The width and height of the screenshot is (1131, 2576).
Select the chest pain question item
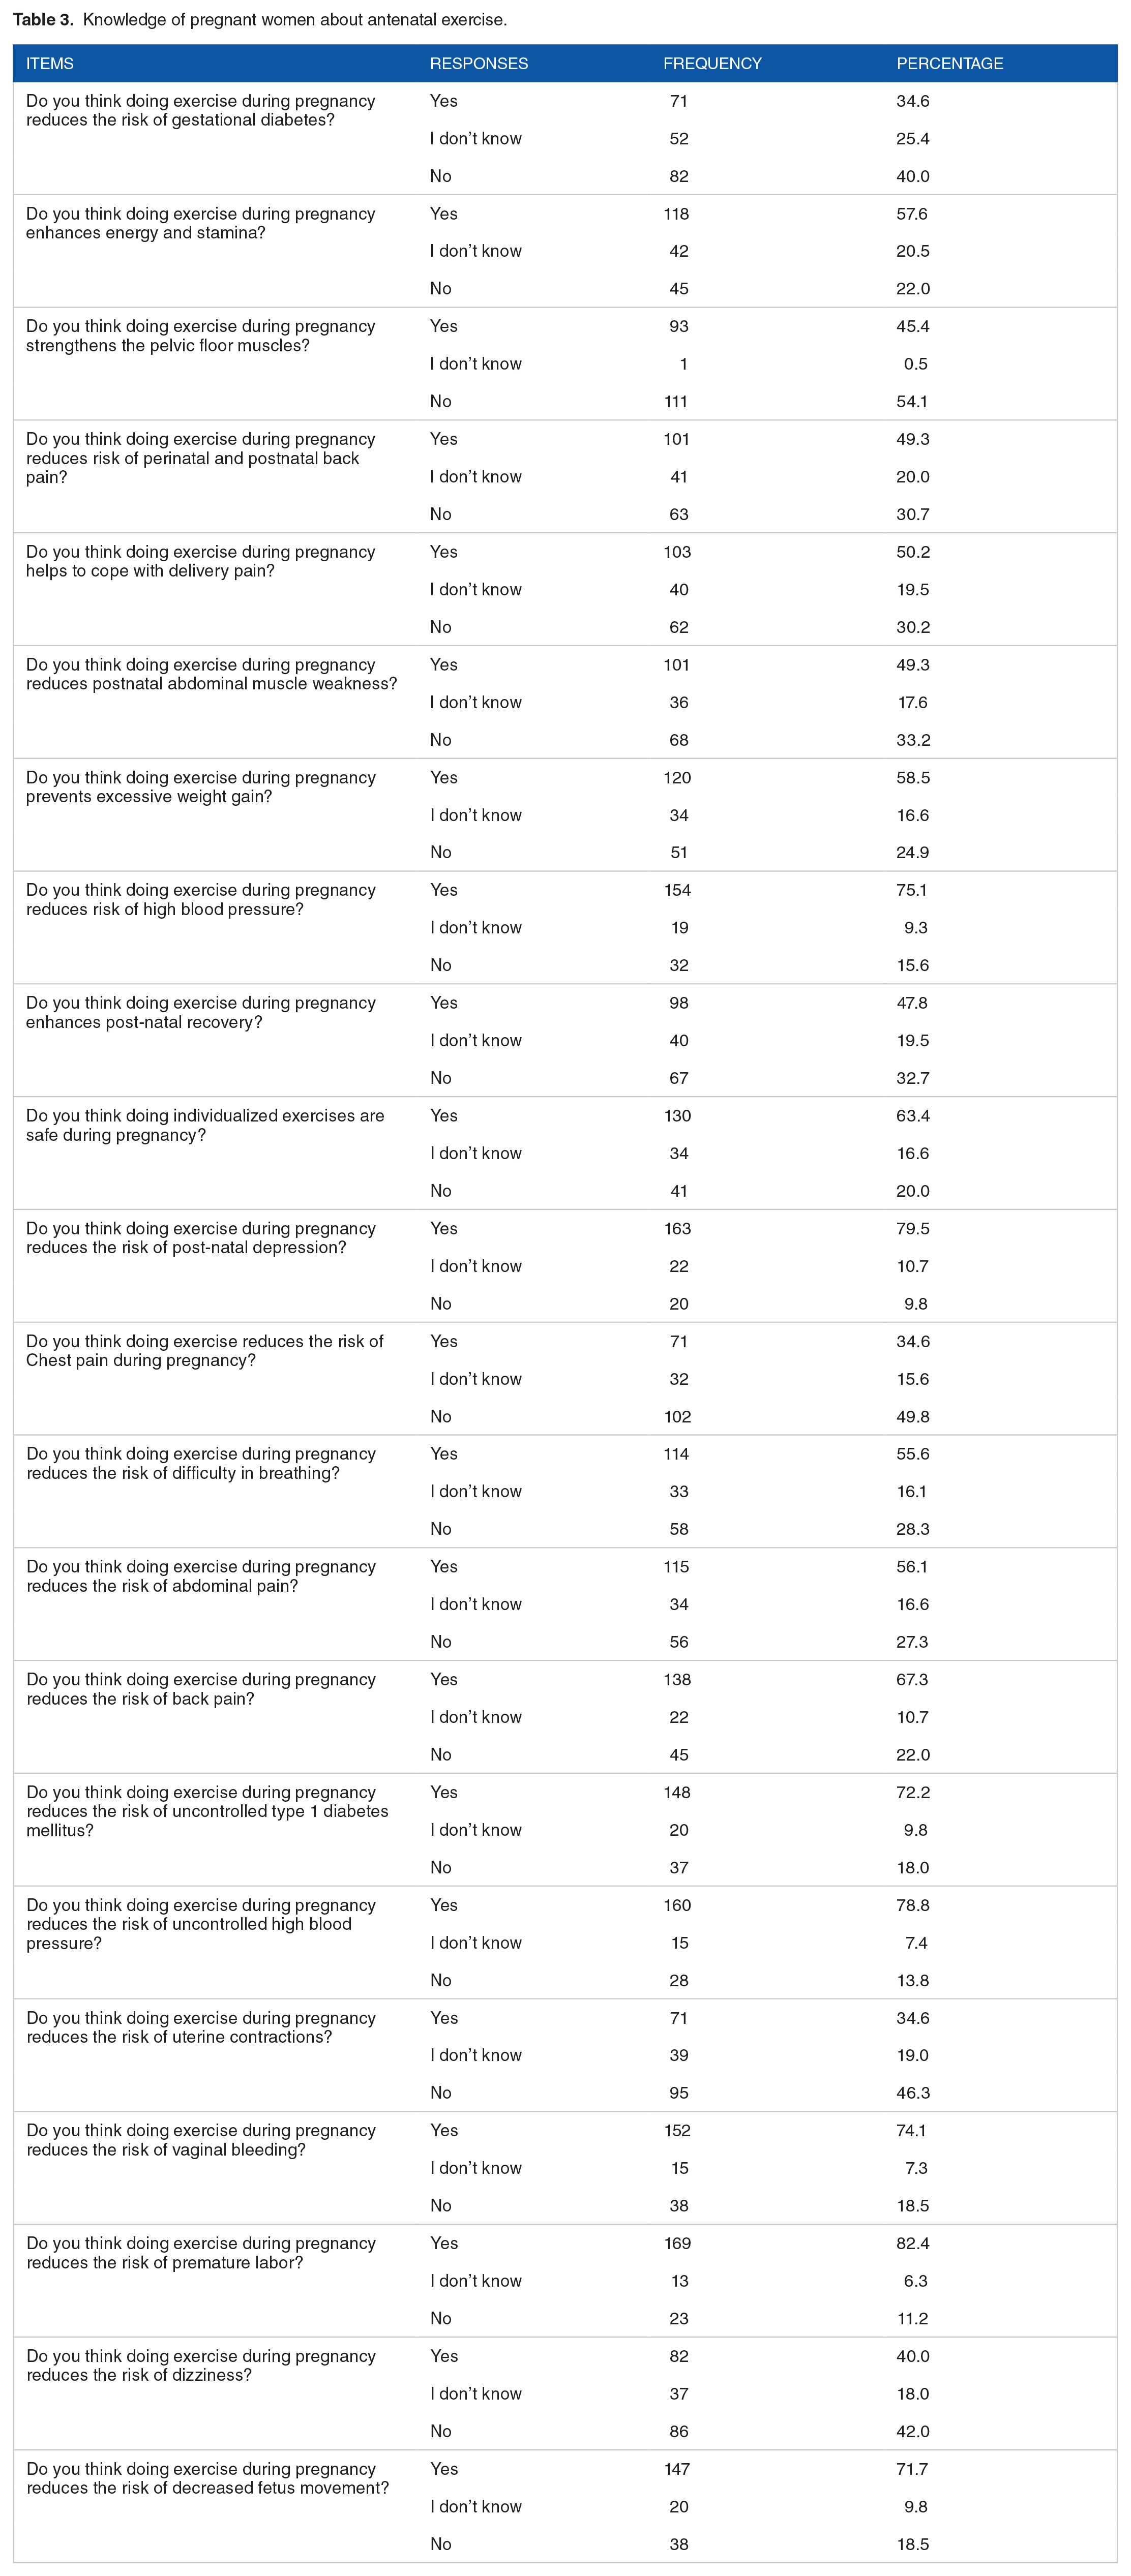(x=204, y=1350)
